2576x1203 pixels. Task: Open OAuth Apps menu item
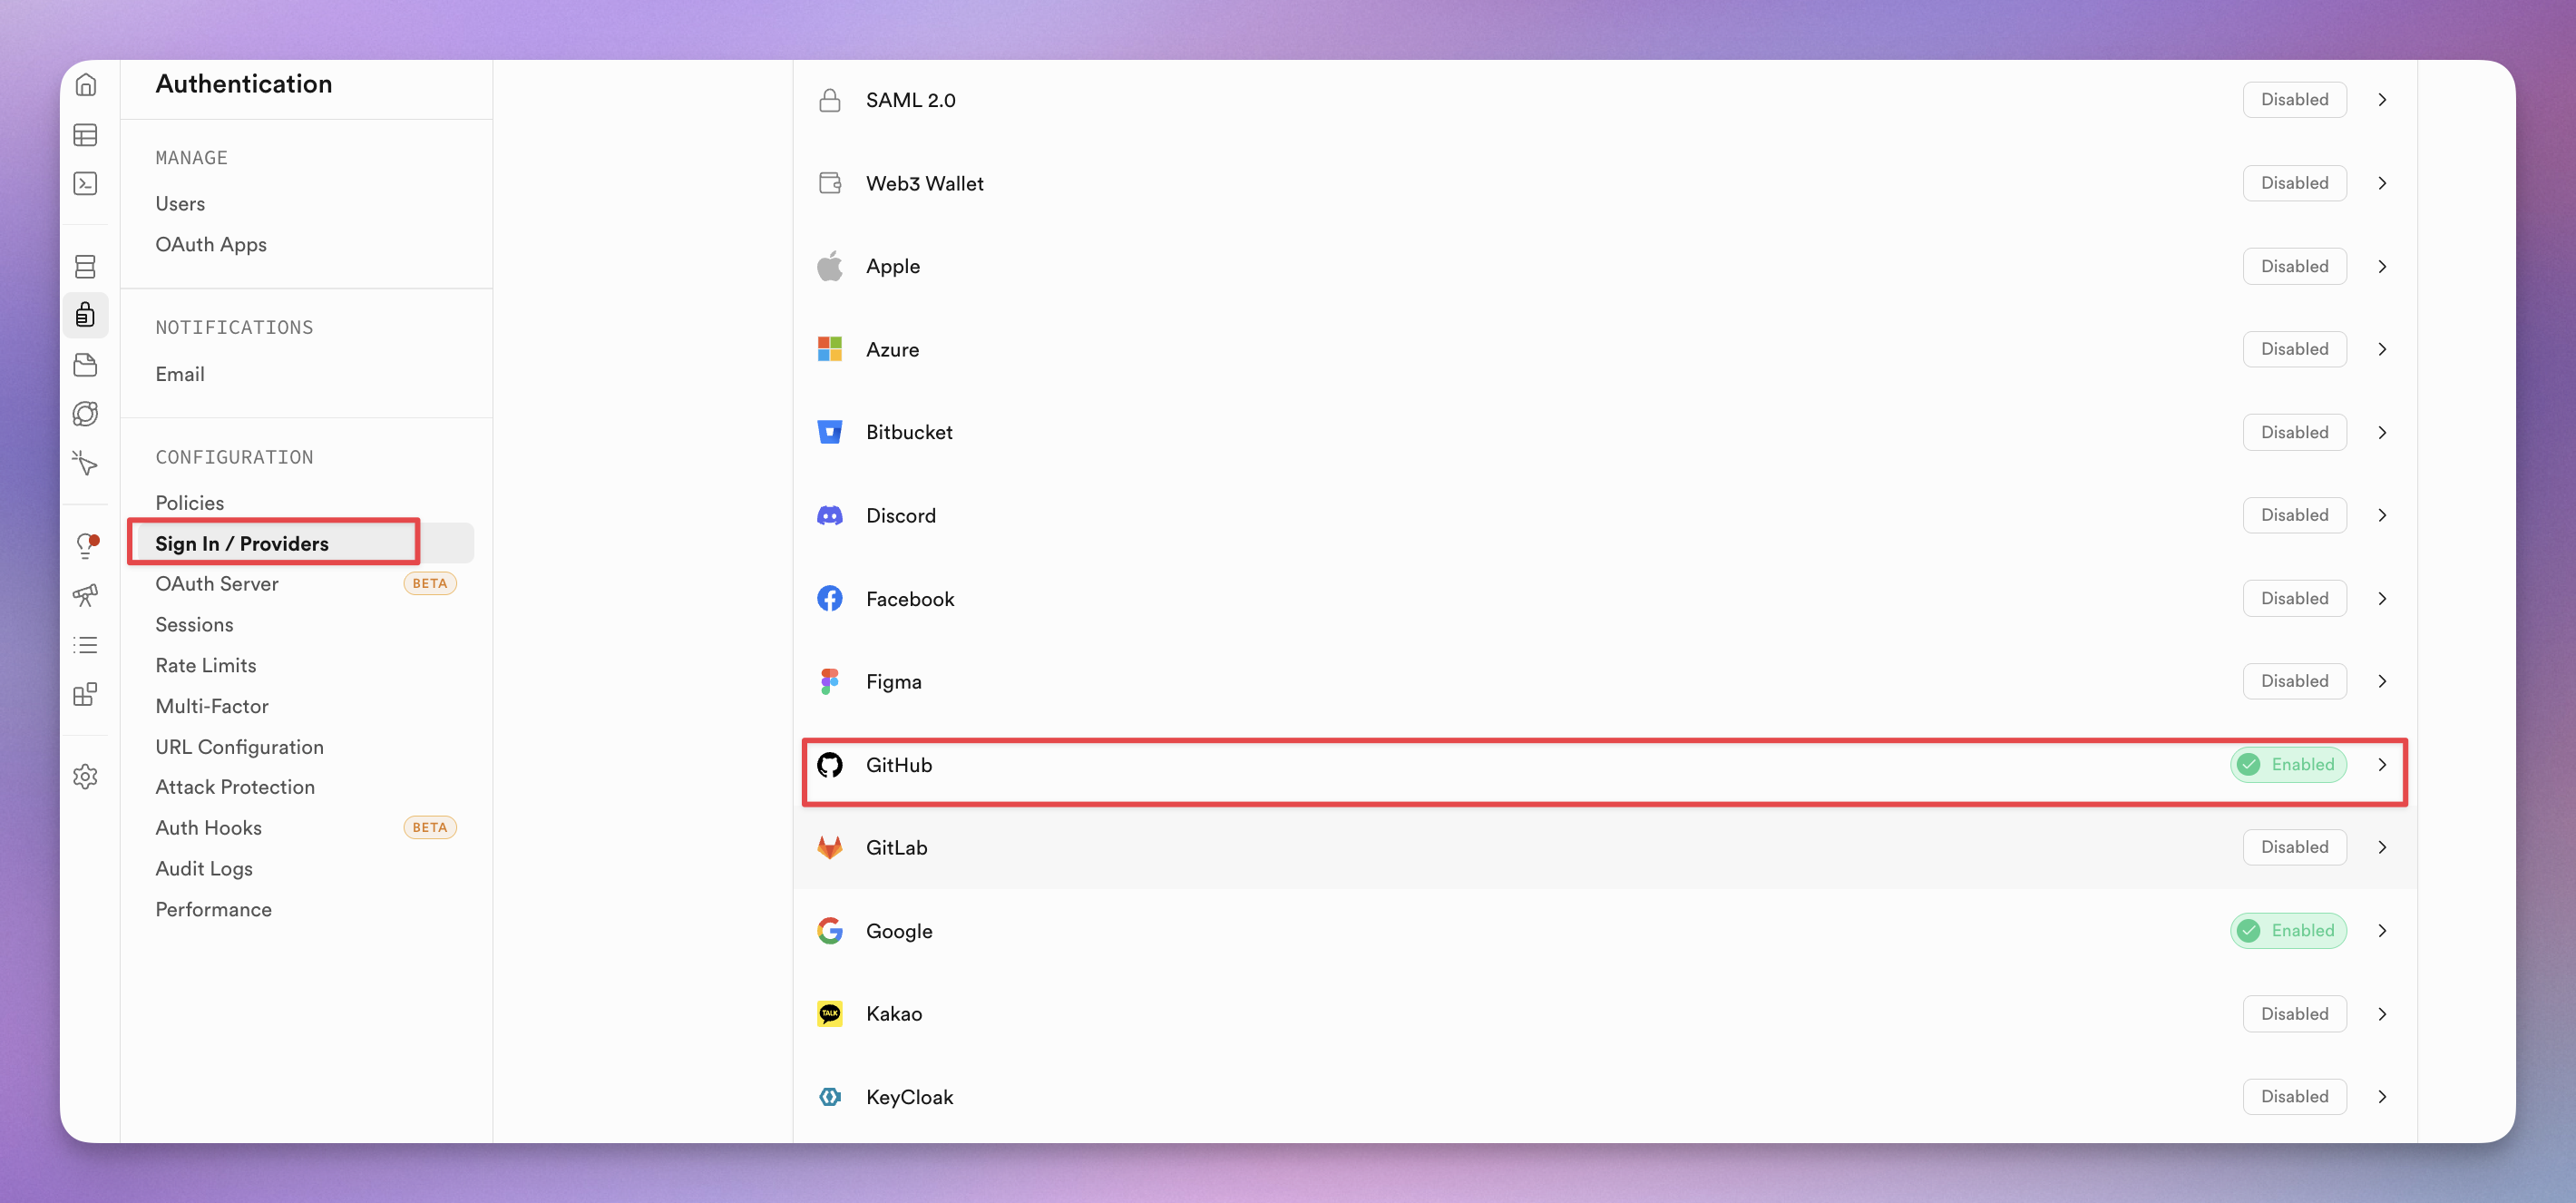(x=211, y=245)
